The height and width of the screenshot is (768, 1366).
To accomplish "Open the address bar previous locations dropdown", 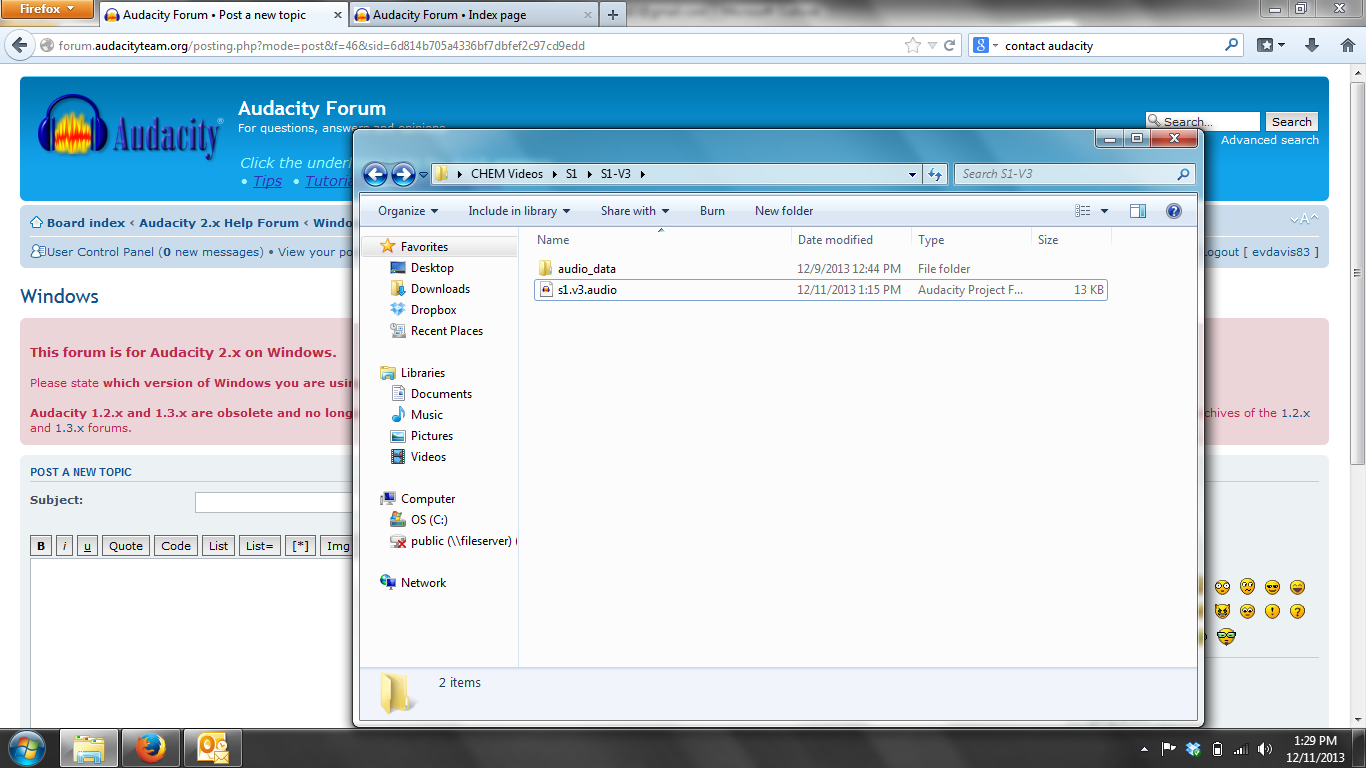I will (x=912, y=174).
